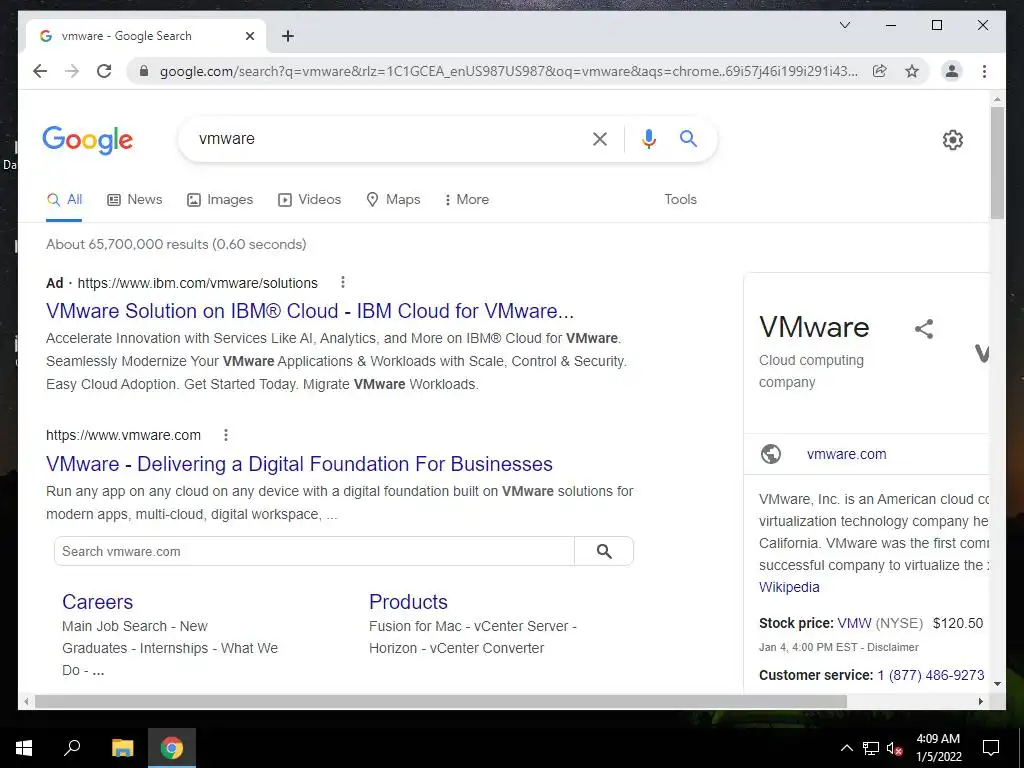Expand the More search categories
This screenshot has width=1024, height=768.
466,200
